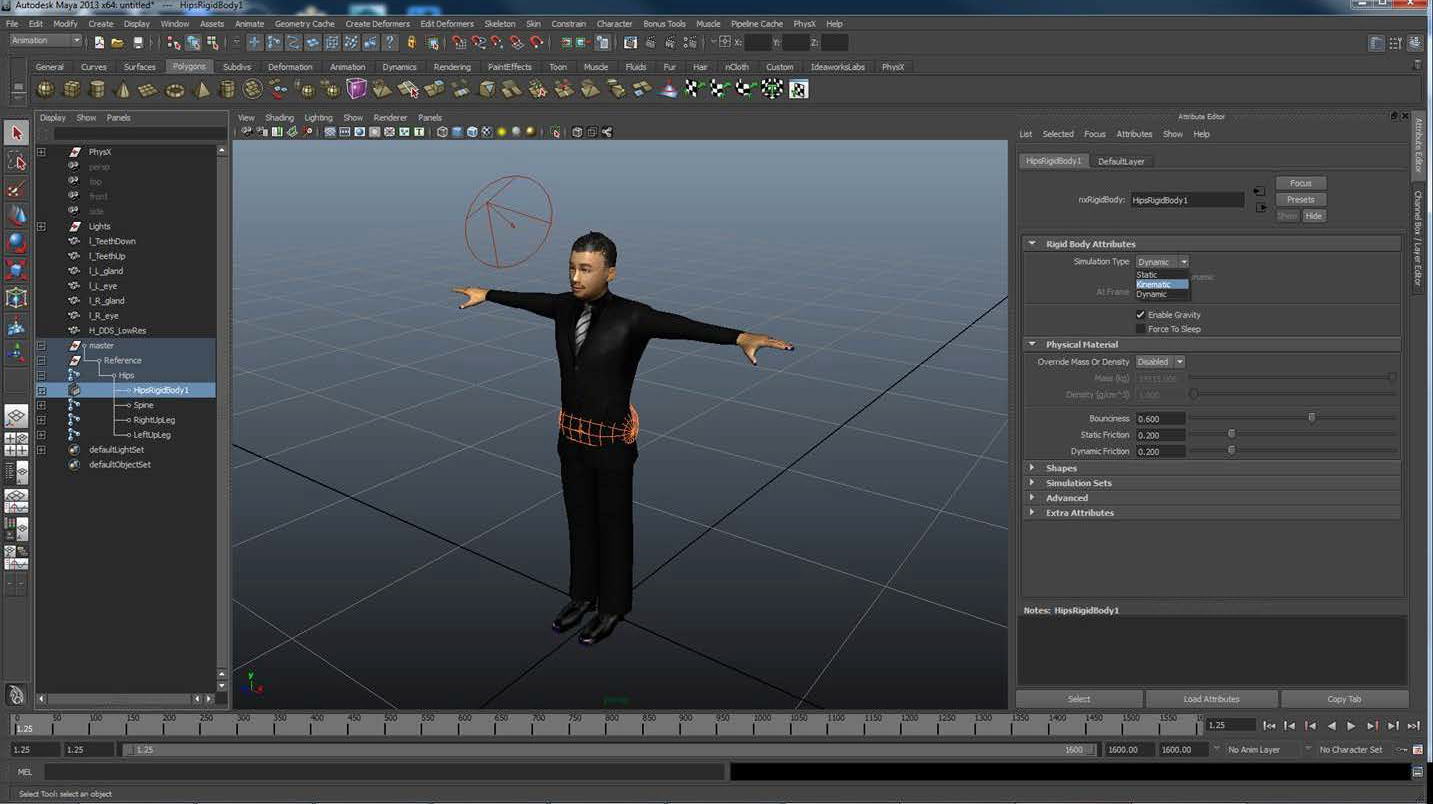
Task: Uncheck the Enable Gravity checkbox
Action: pyautogui.click(x=1141, y=315)
